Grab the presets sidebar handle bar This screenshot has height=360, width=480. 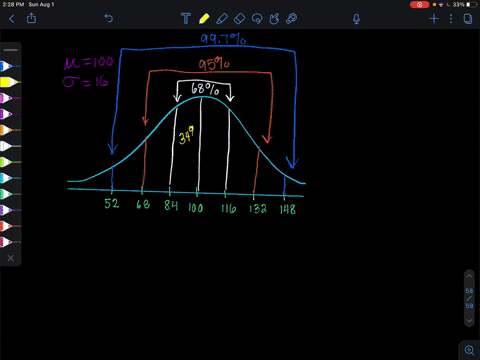(11, 50)
